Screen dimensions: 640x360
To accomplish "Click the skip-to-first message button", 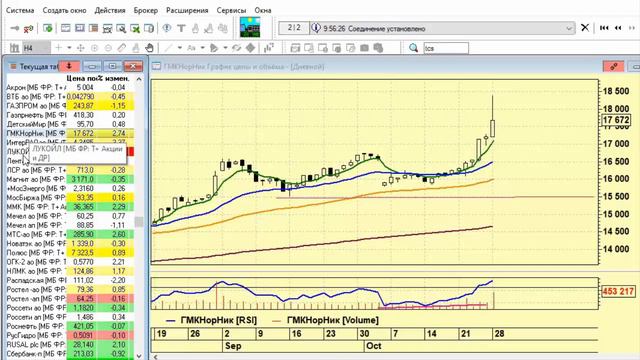I will coord(604,28).
